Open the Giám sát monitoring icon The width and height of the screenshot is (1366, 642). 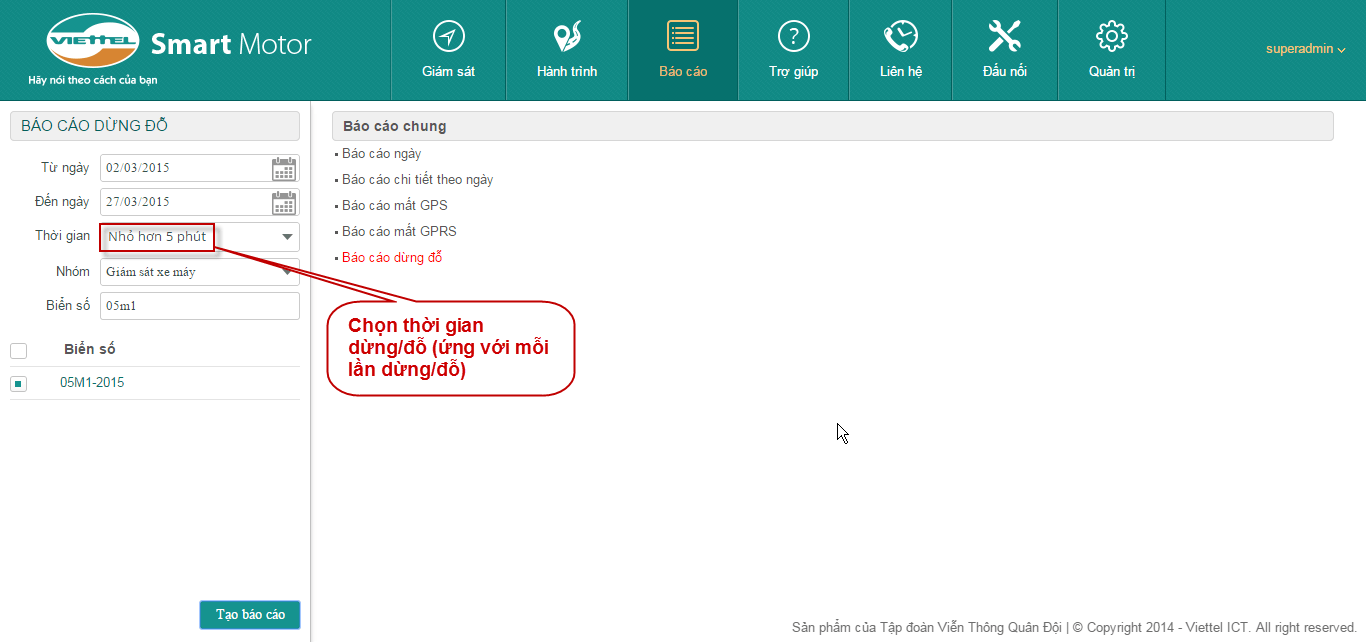(x=448, y=37)
